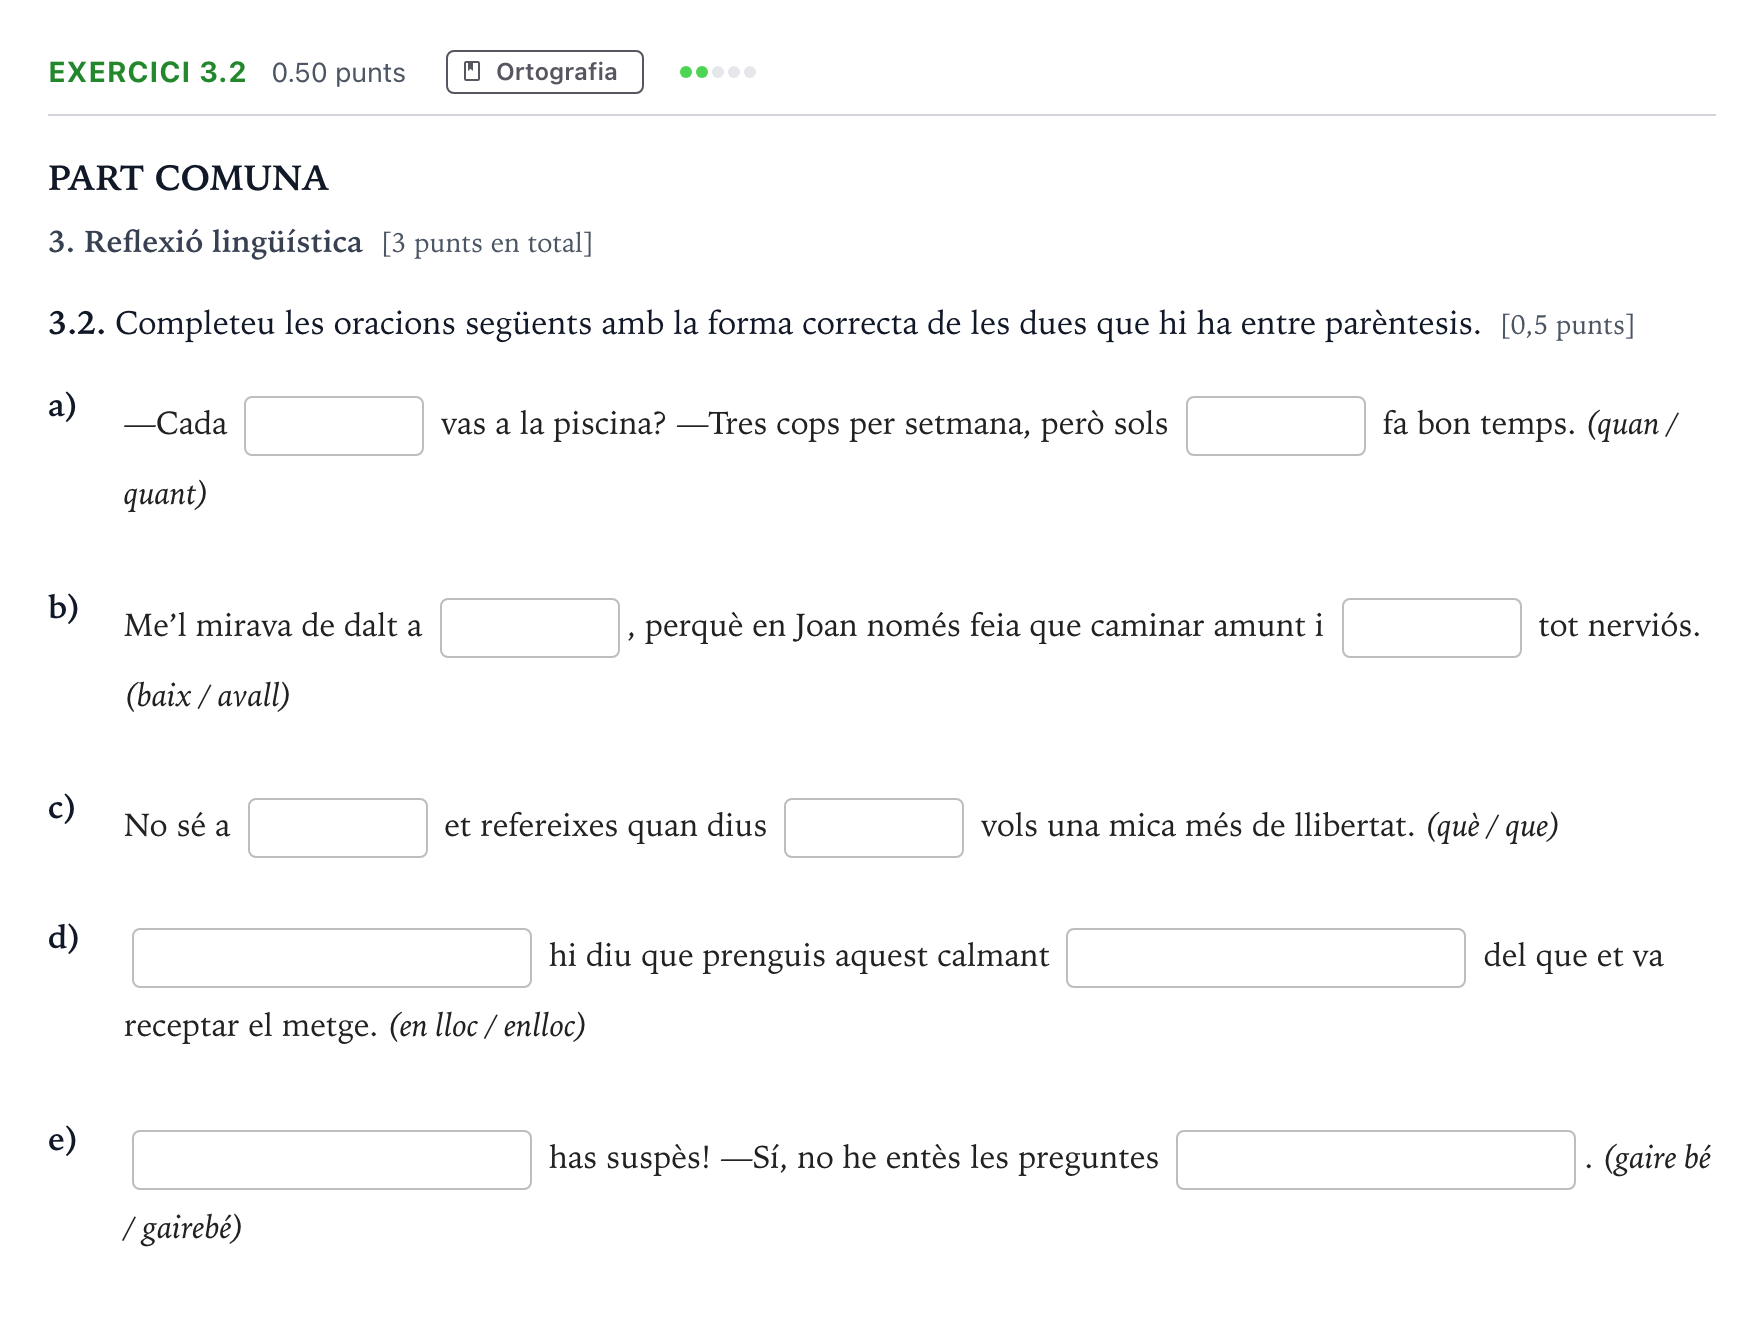Click the "PART COMUNA" heading
The image size is (1764, 1334).
point(188,178)
